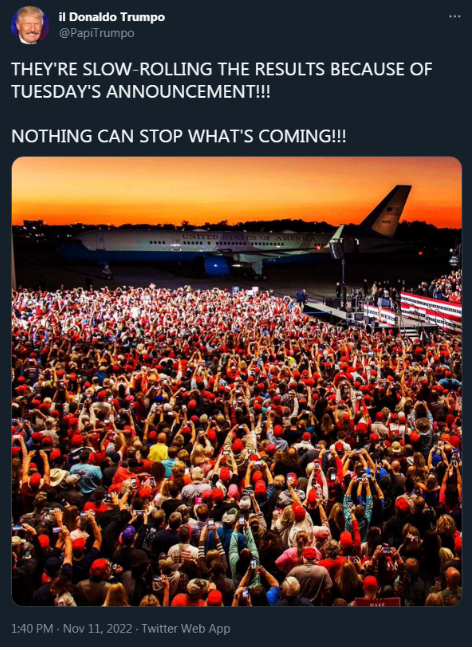This screenshot has width=472, height=650.
Task: Click the UNITED STATES OF AMERICA lettering
Action: click(x=249, y=238)
